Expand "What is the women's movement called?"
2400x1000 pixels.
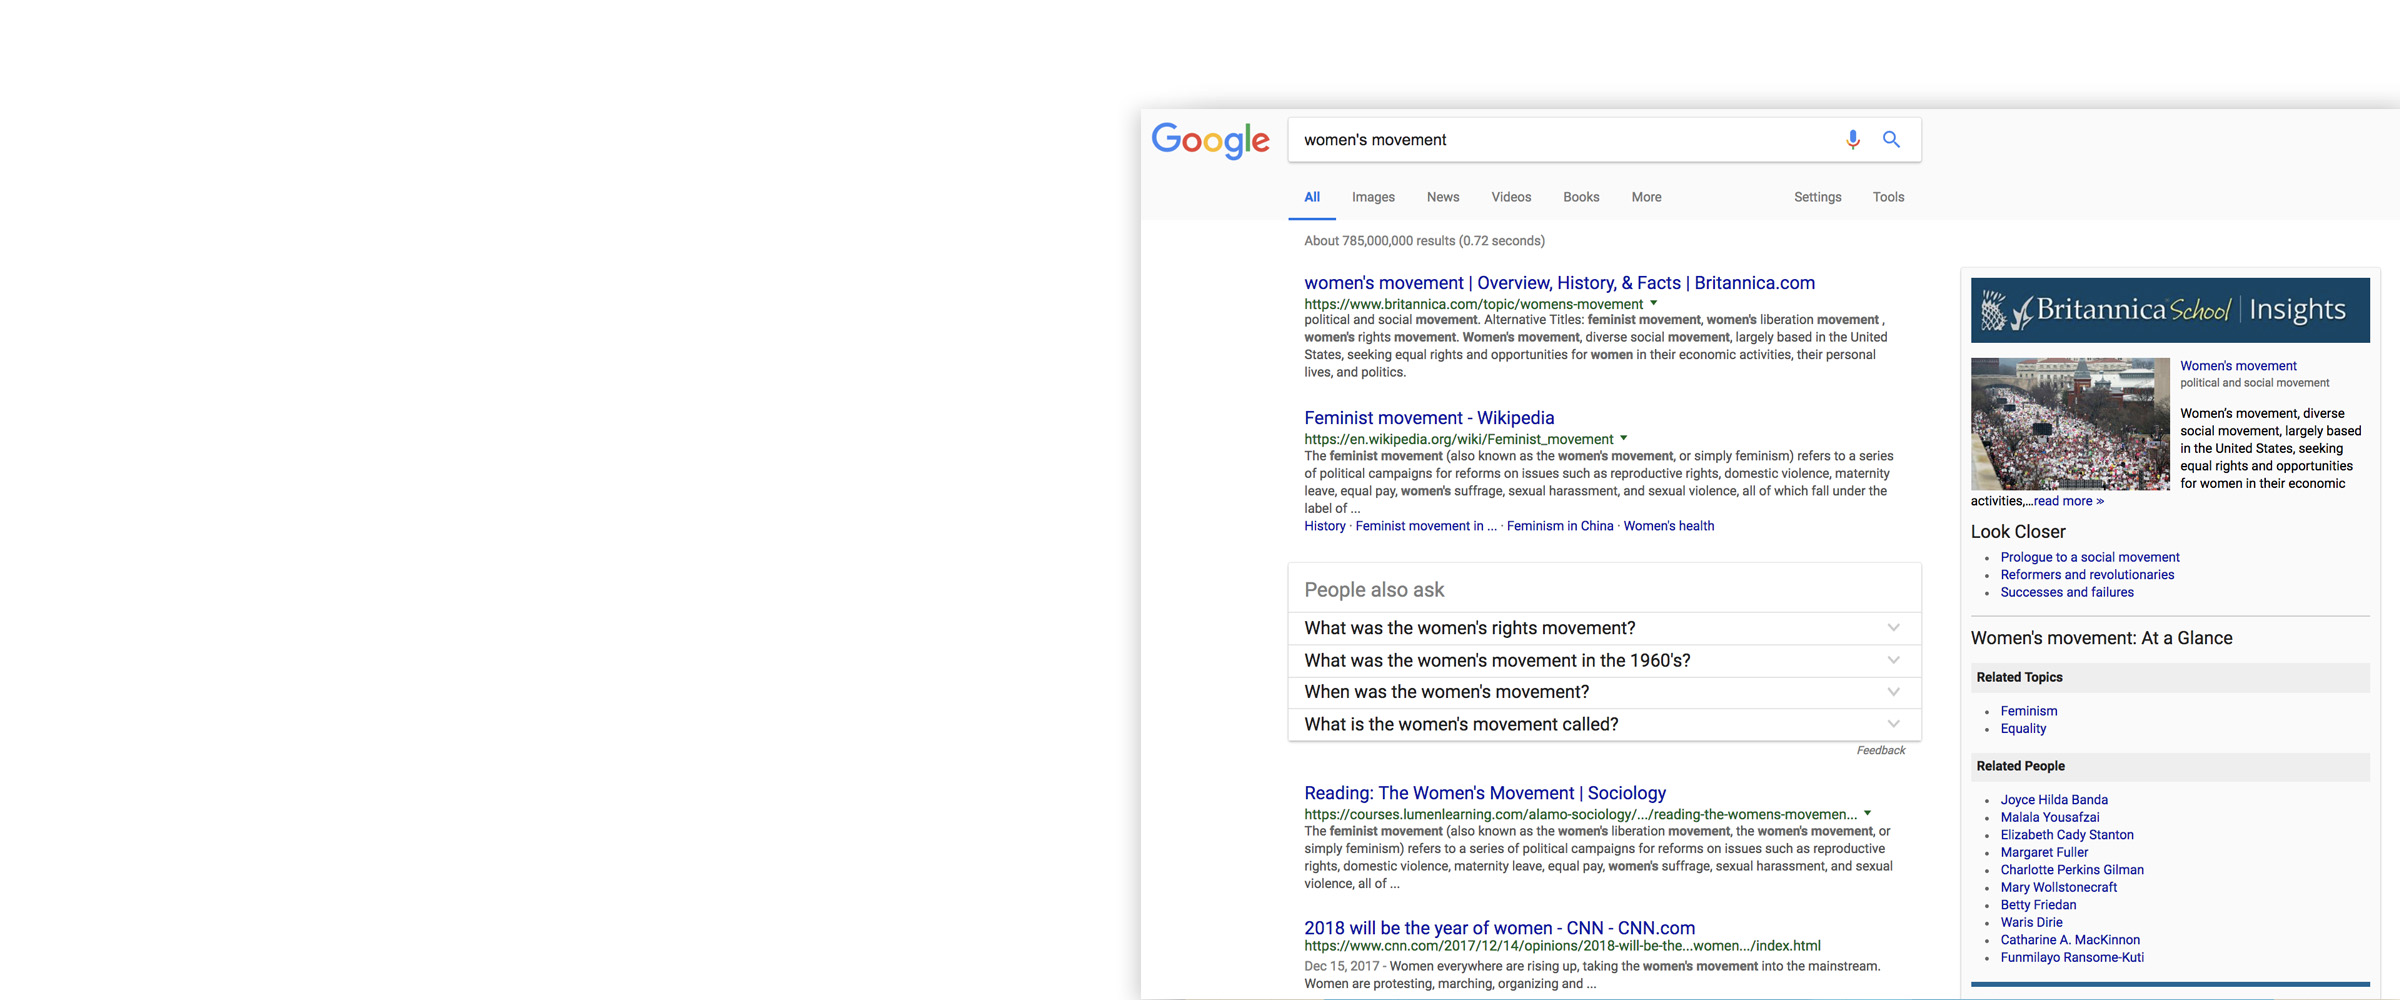coord(1604,724)
